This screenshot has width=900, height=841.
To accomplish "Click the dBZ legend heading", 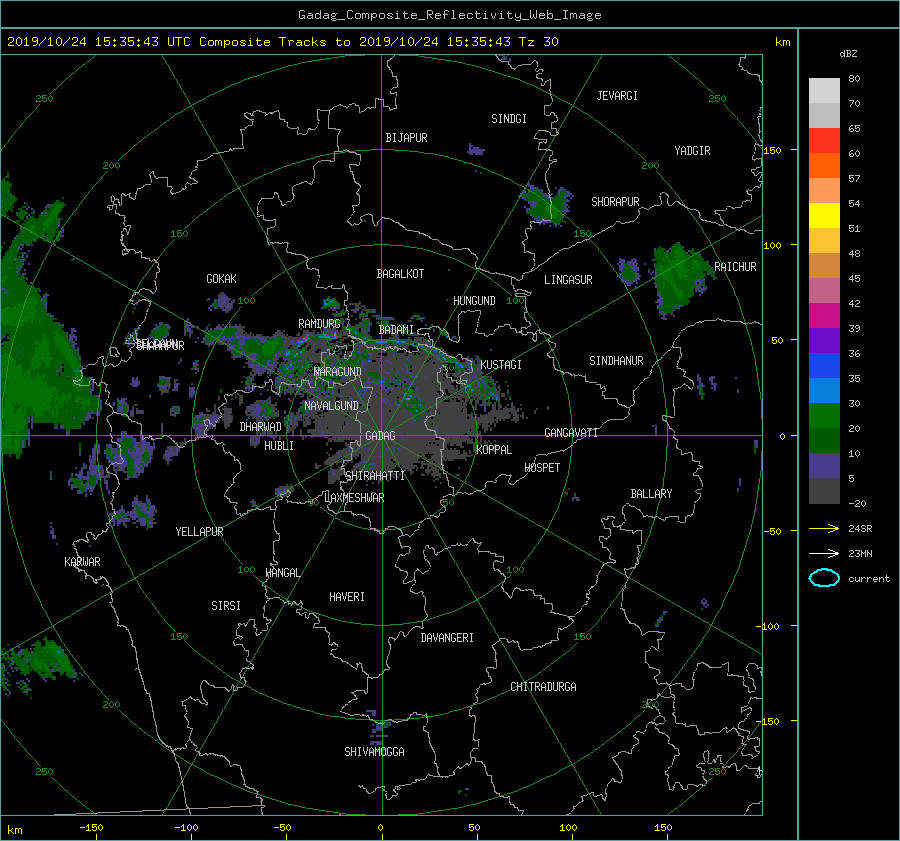I will pos(848,54).
